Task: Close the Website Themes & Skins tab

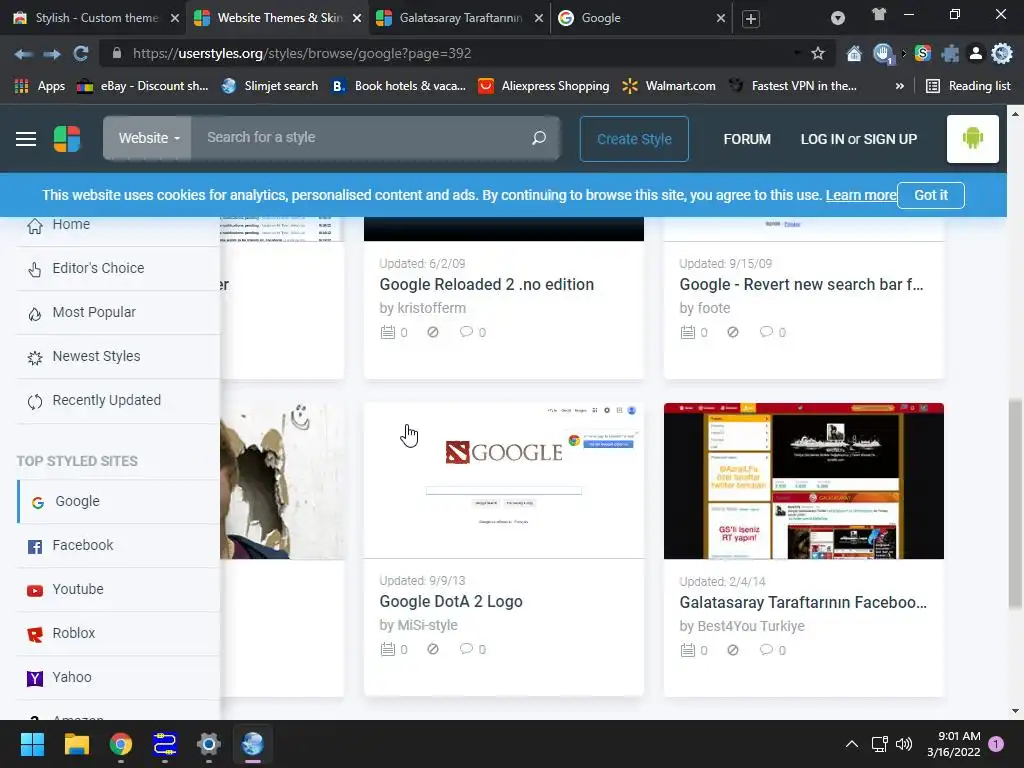Action: [357, 18]
